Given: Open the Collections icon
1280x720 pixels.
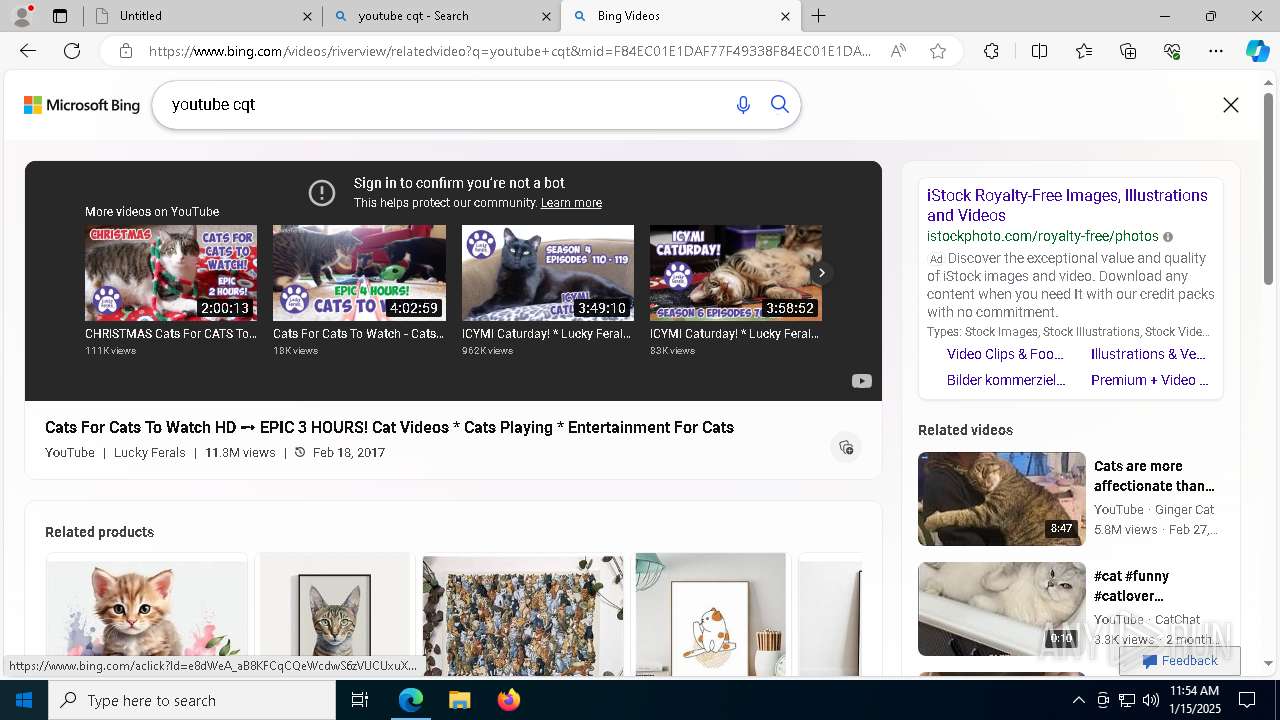Looking at the screenshot, I should (x=1128, y=51).
